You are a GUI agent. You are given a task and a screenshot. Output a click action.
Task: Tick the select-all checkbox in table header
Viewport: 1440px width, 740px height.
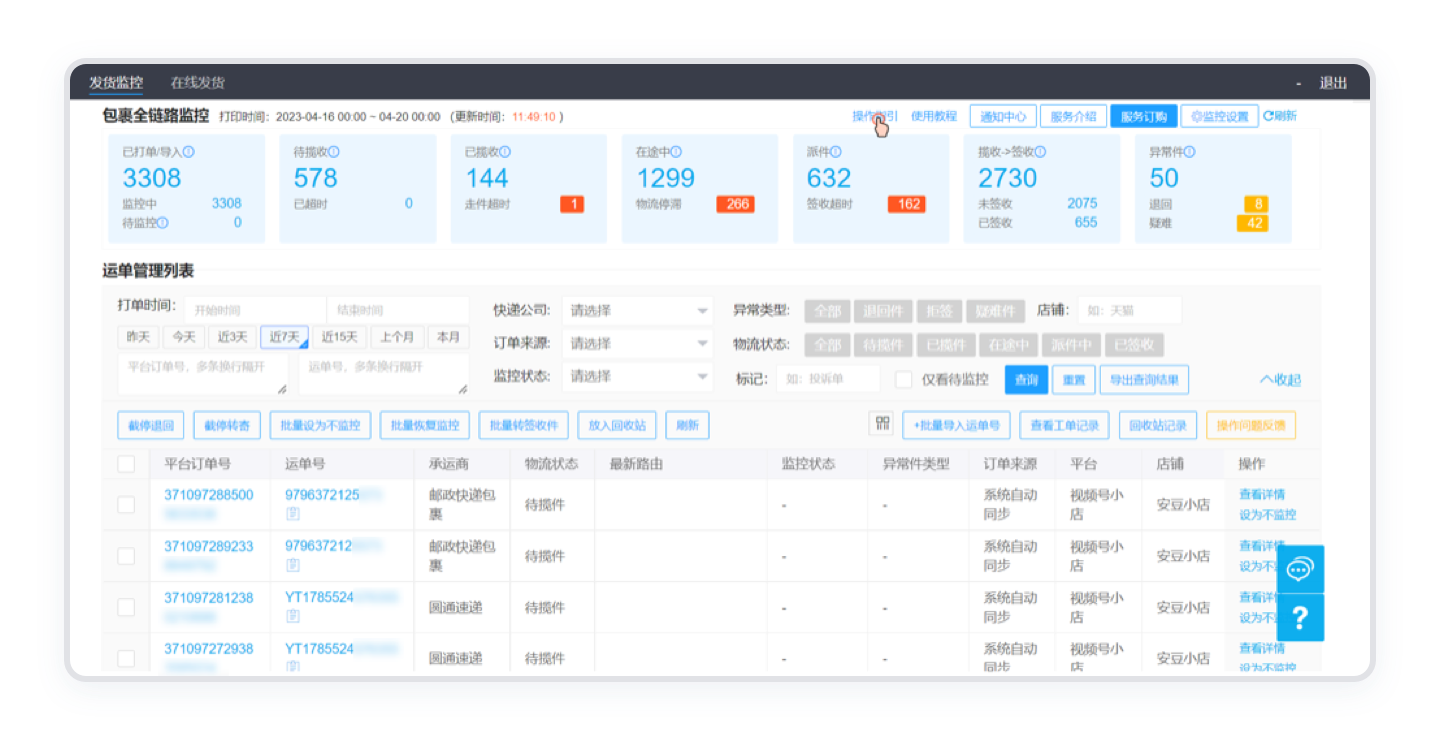126,464
